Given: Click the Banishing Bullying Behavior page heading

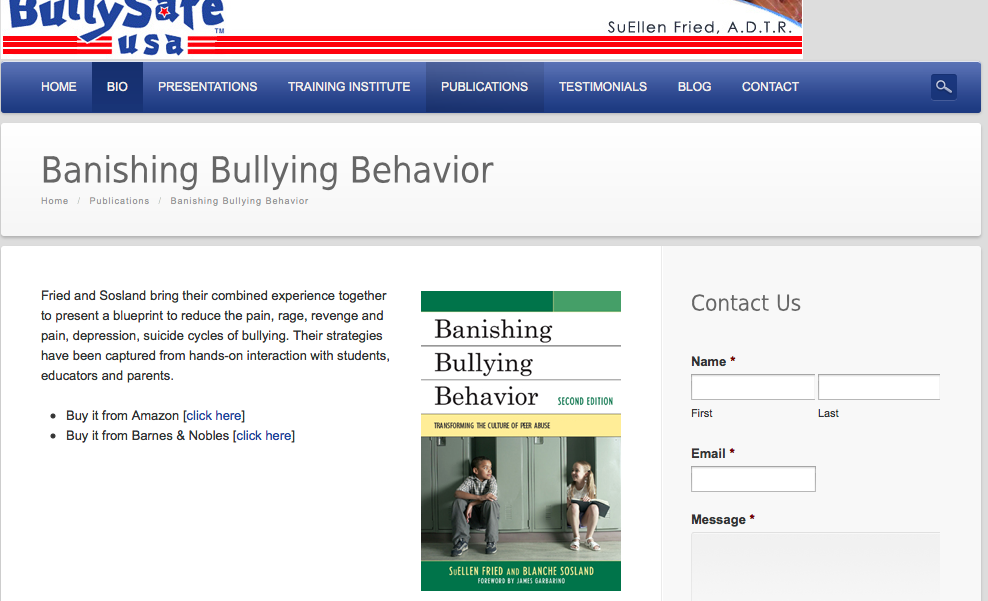Looking at the screenshot, I should pos(267,170).
